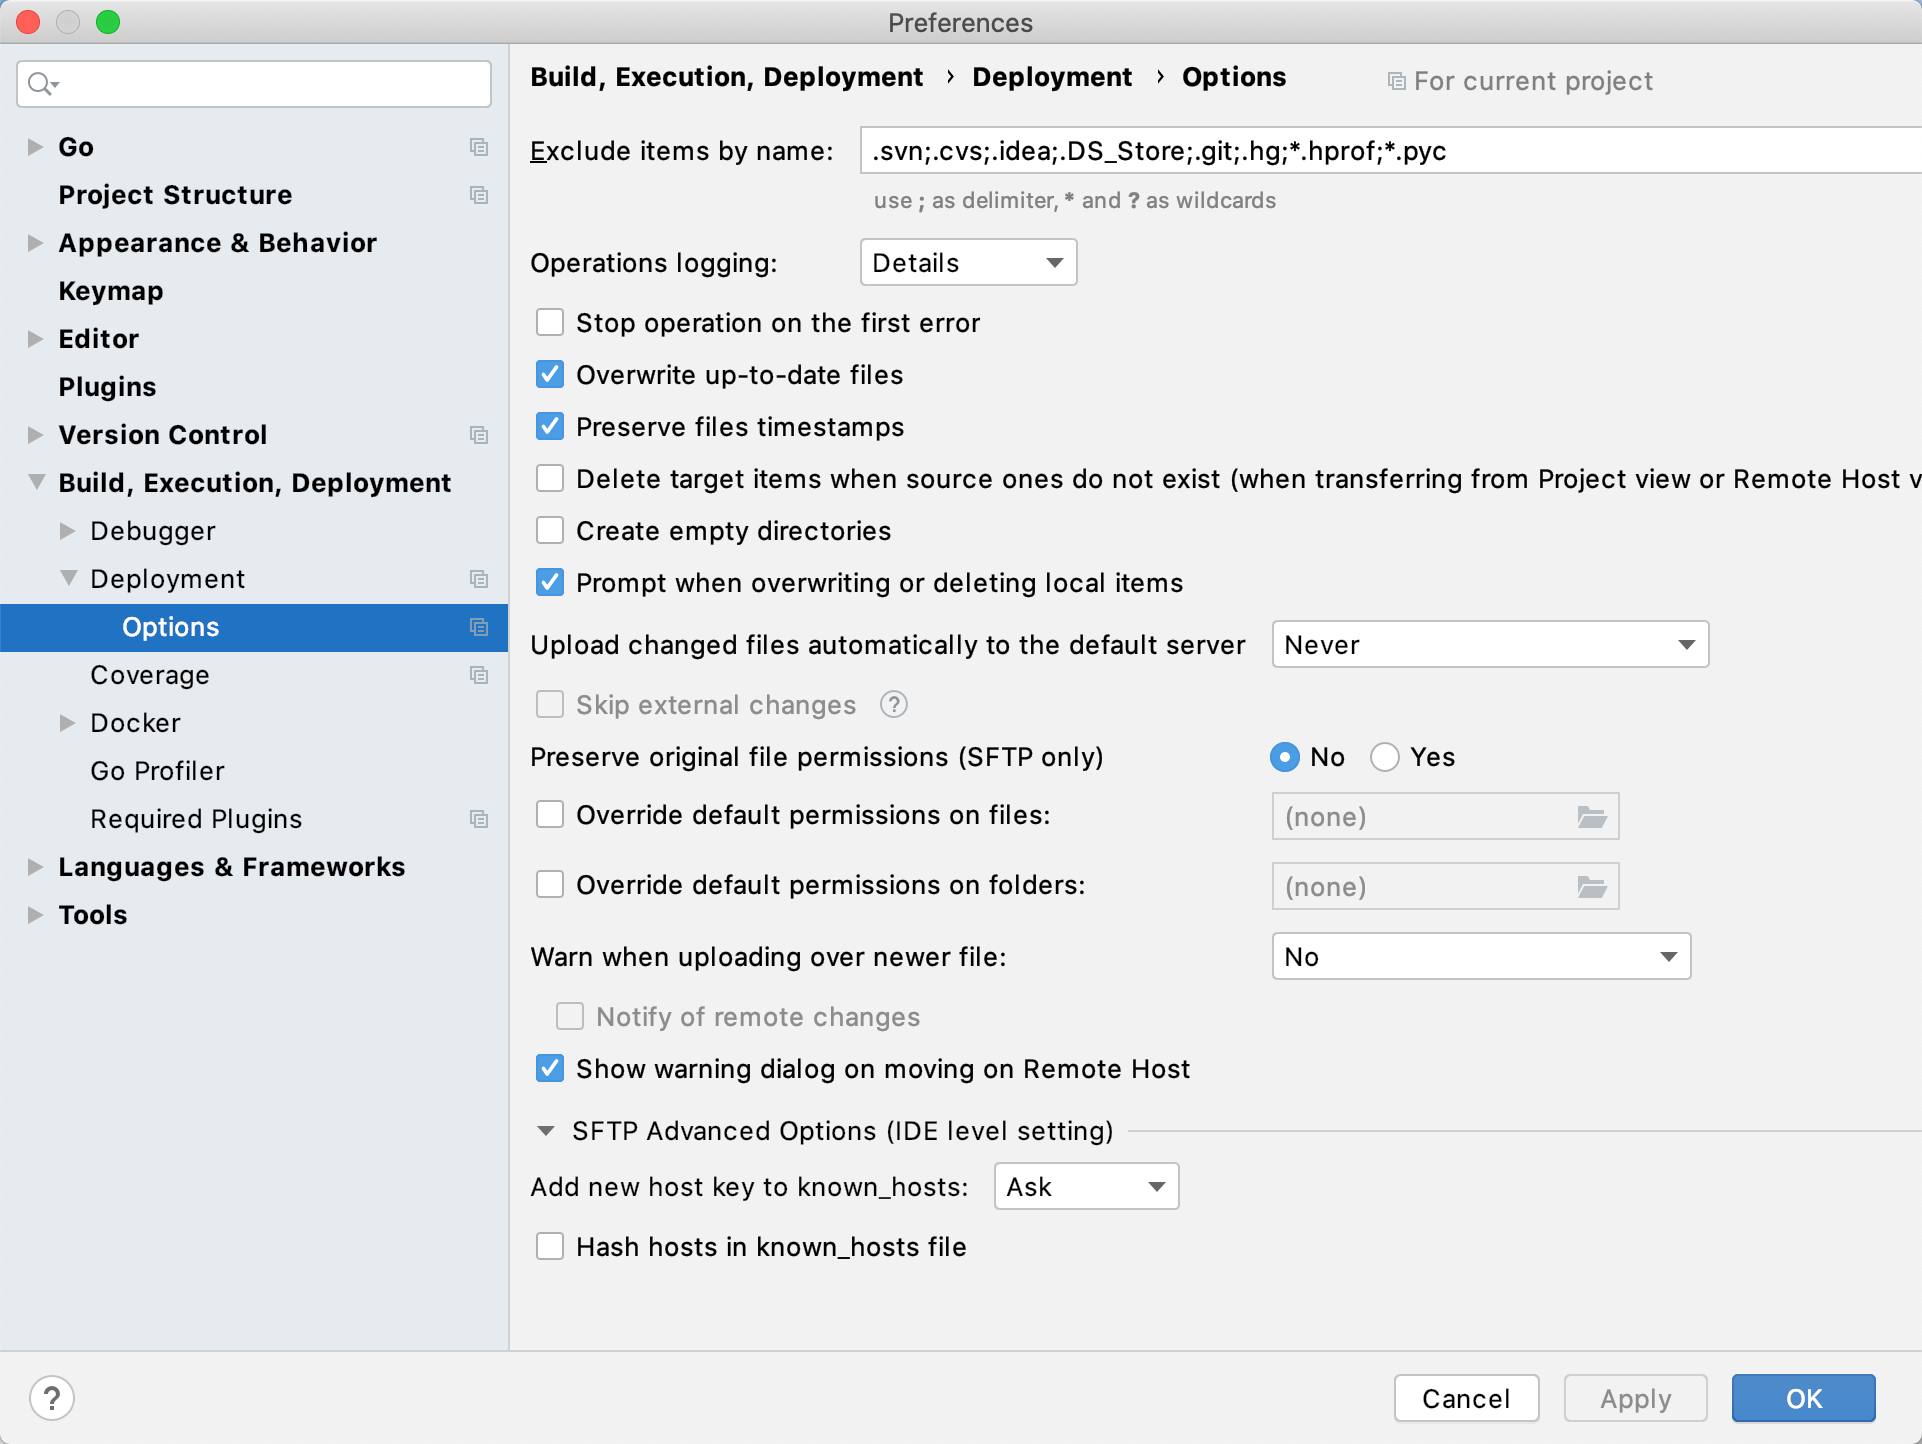
Task: Click the project-level icon beside Coverage
Action: click(479, 675)
